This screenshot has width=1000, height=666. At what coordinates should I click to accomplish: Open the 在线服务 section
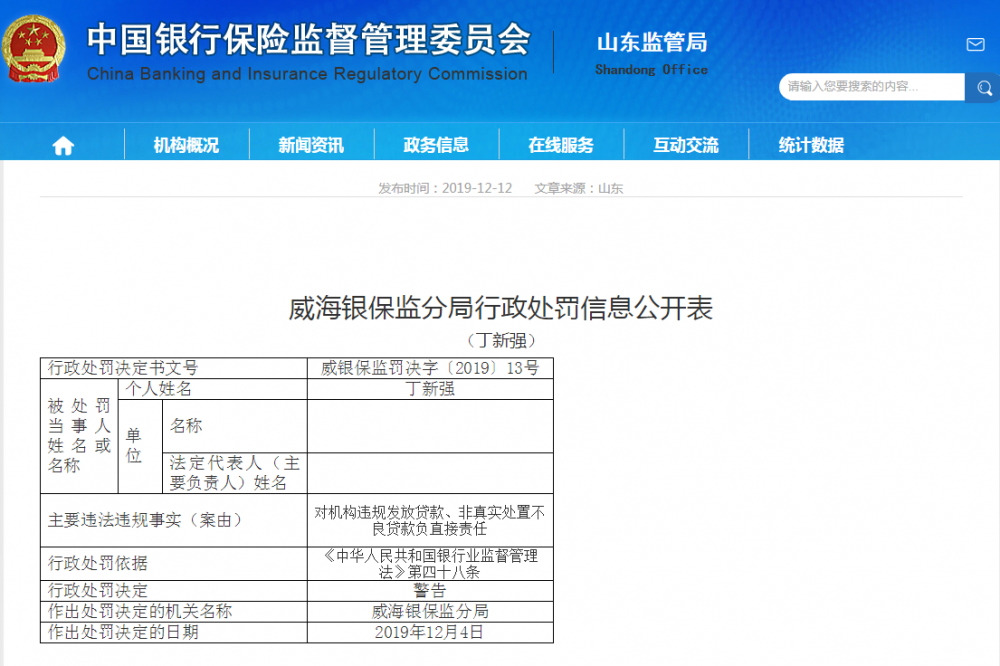561,144
